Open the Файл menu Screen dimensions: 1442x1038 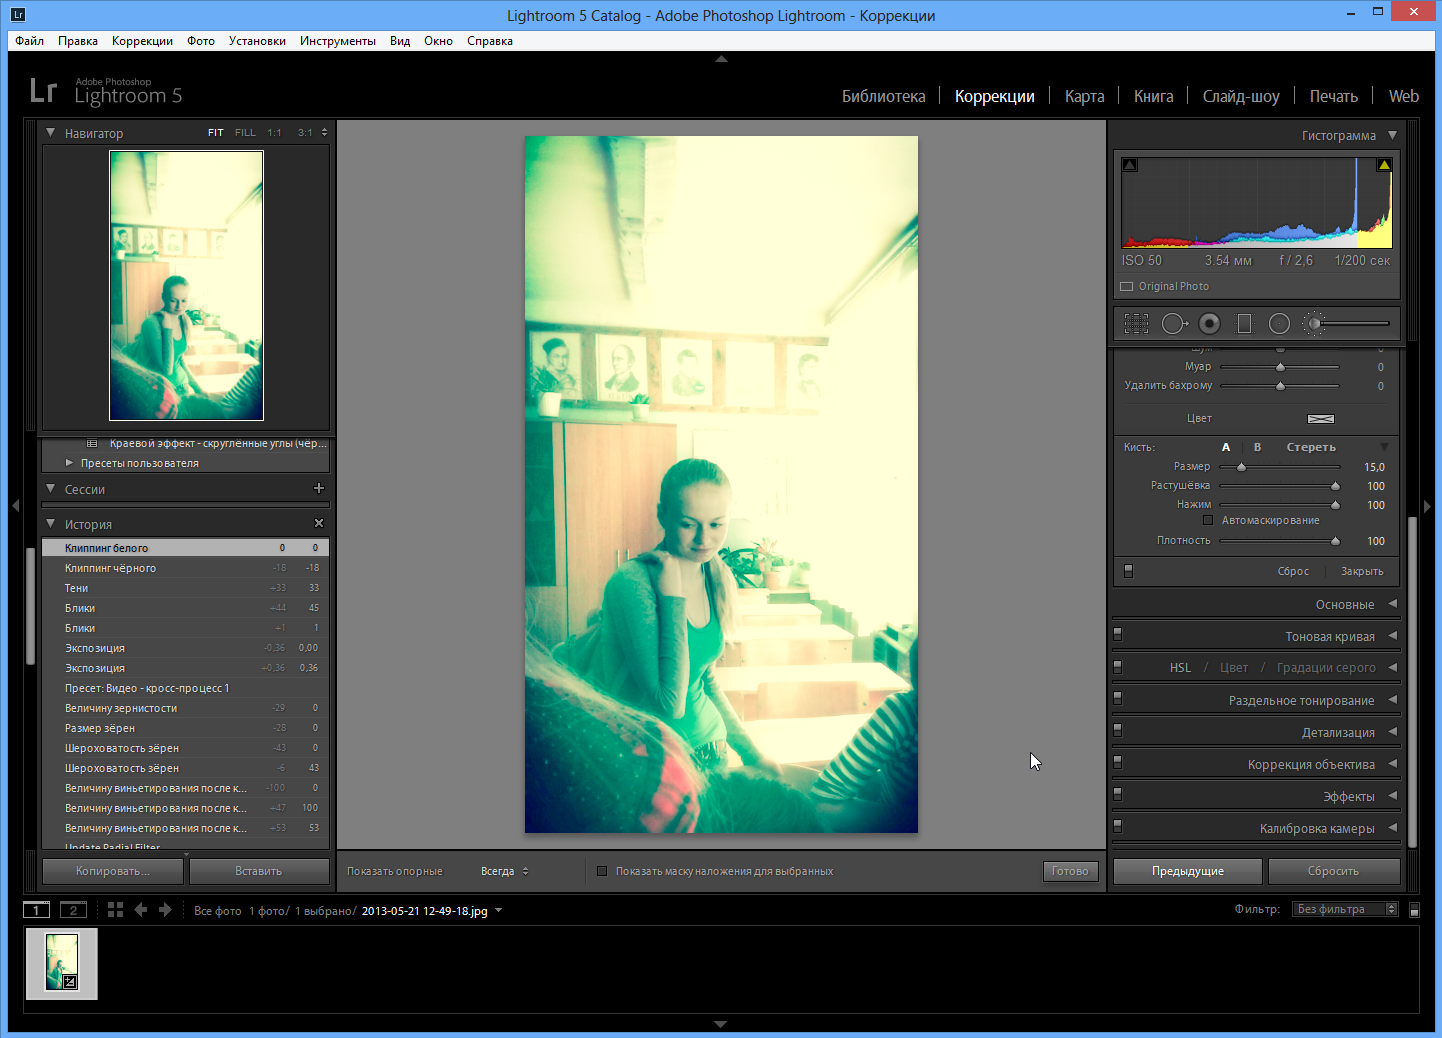[x=29, y=41]
